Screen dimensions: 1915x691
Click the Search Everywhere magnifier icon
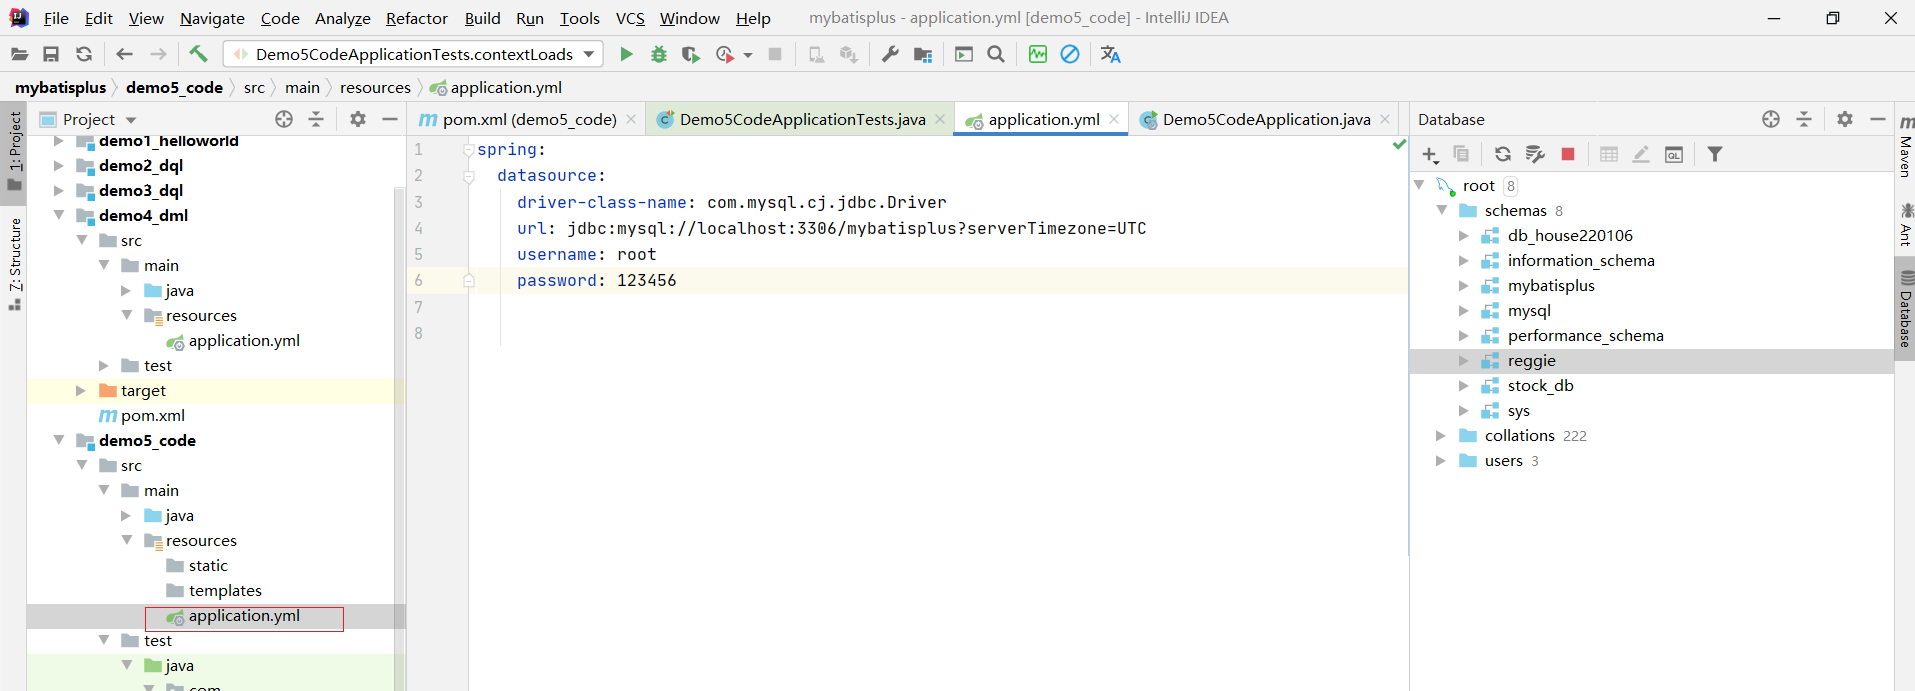coord(996,54)
